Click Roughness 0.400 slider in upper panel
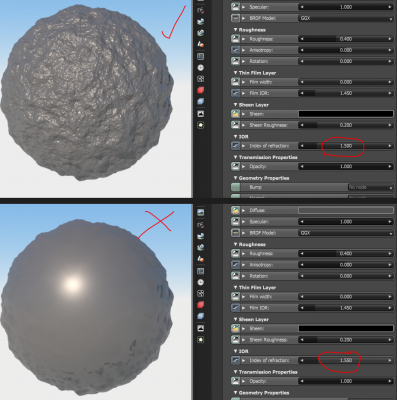This screenshot has height=400, width=397. click(x=346, y=39)
